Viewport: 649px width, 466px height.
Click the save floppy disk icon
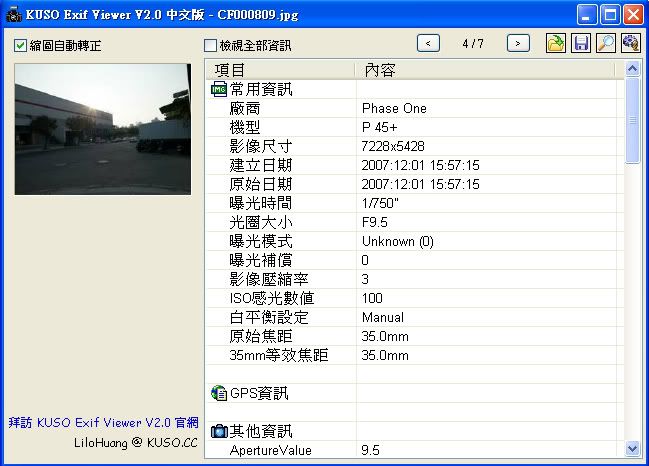581,43
